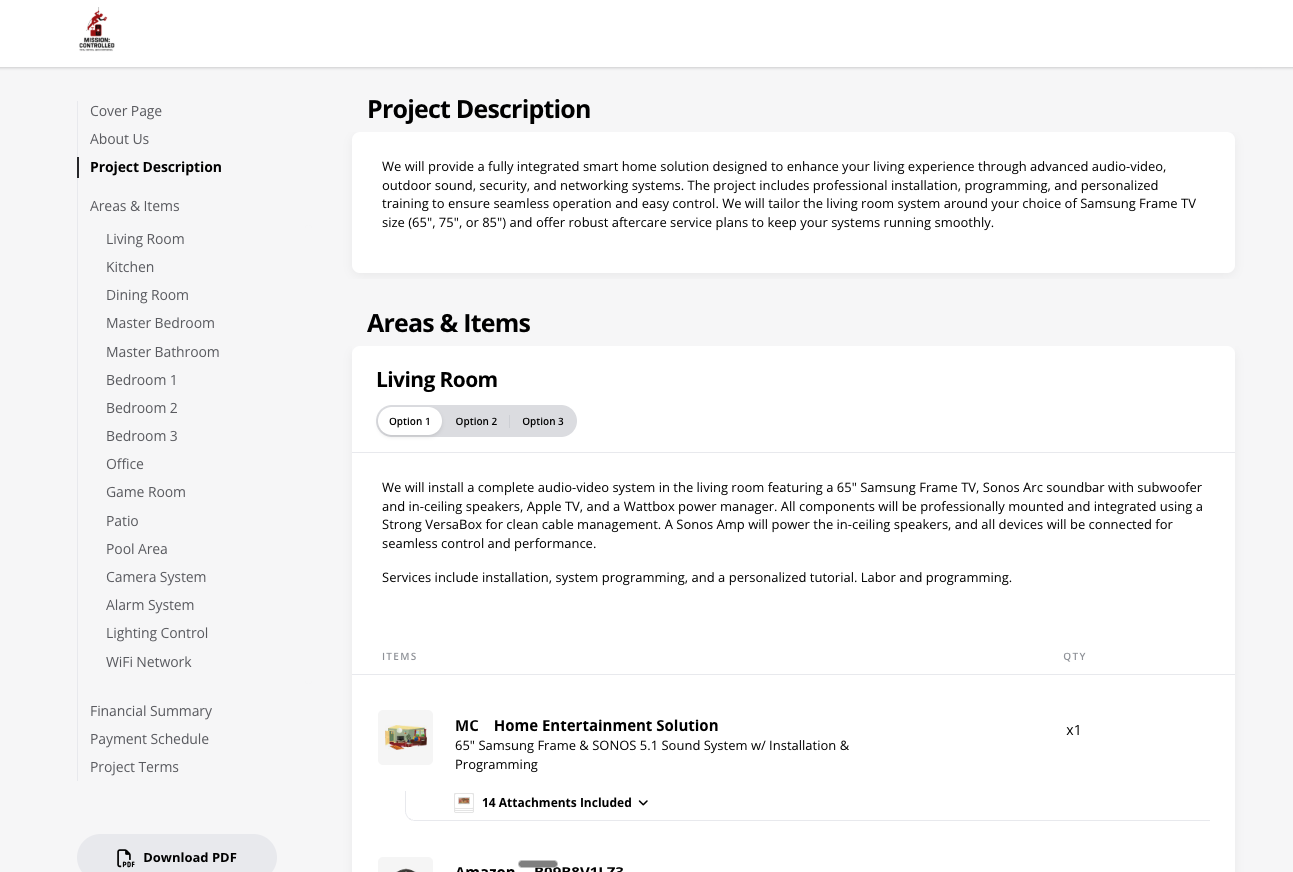Click the Project Description main heading

[x=479, y=109]
